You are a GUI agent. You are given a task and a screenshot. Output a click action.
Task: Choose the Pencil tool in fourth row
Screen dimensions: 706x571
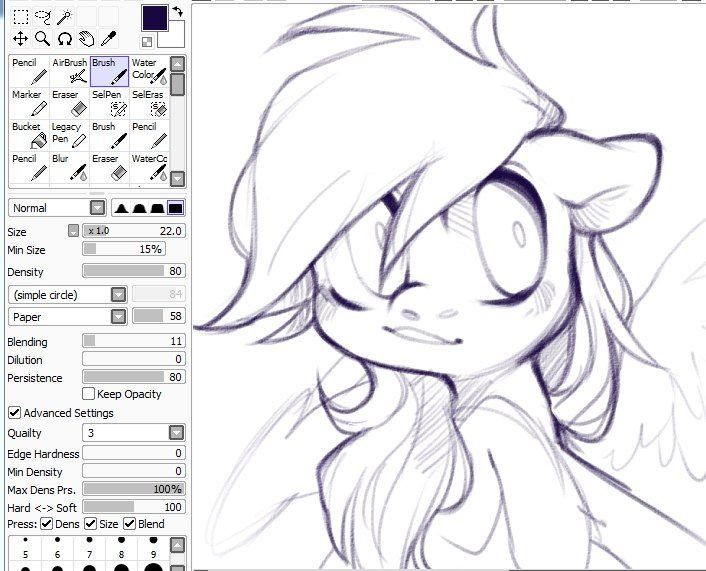[x=29, y=168]
